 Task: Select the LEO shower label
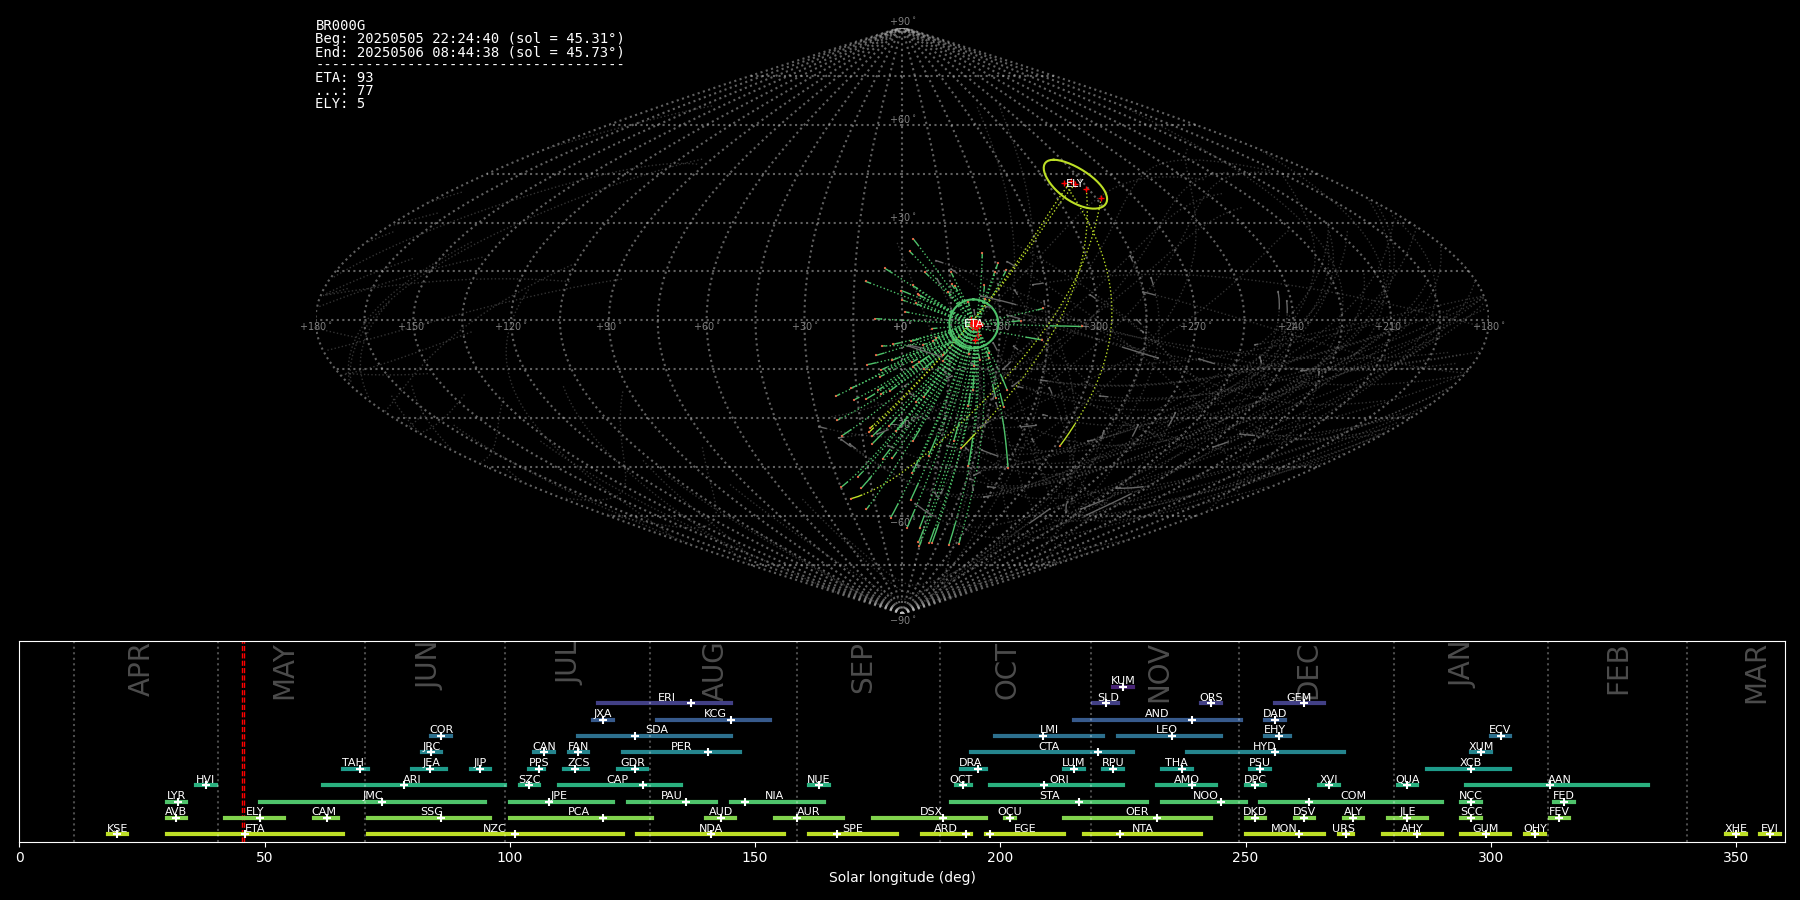point(1166,730)
